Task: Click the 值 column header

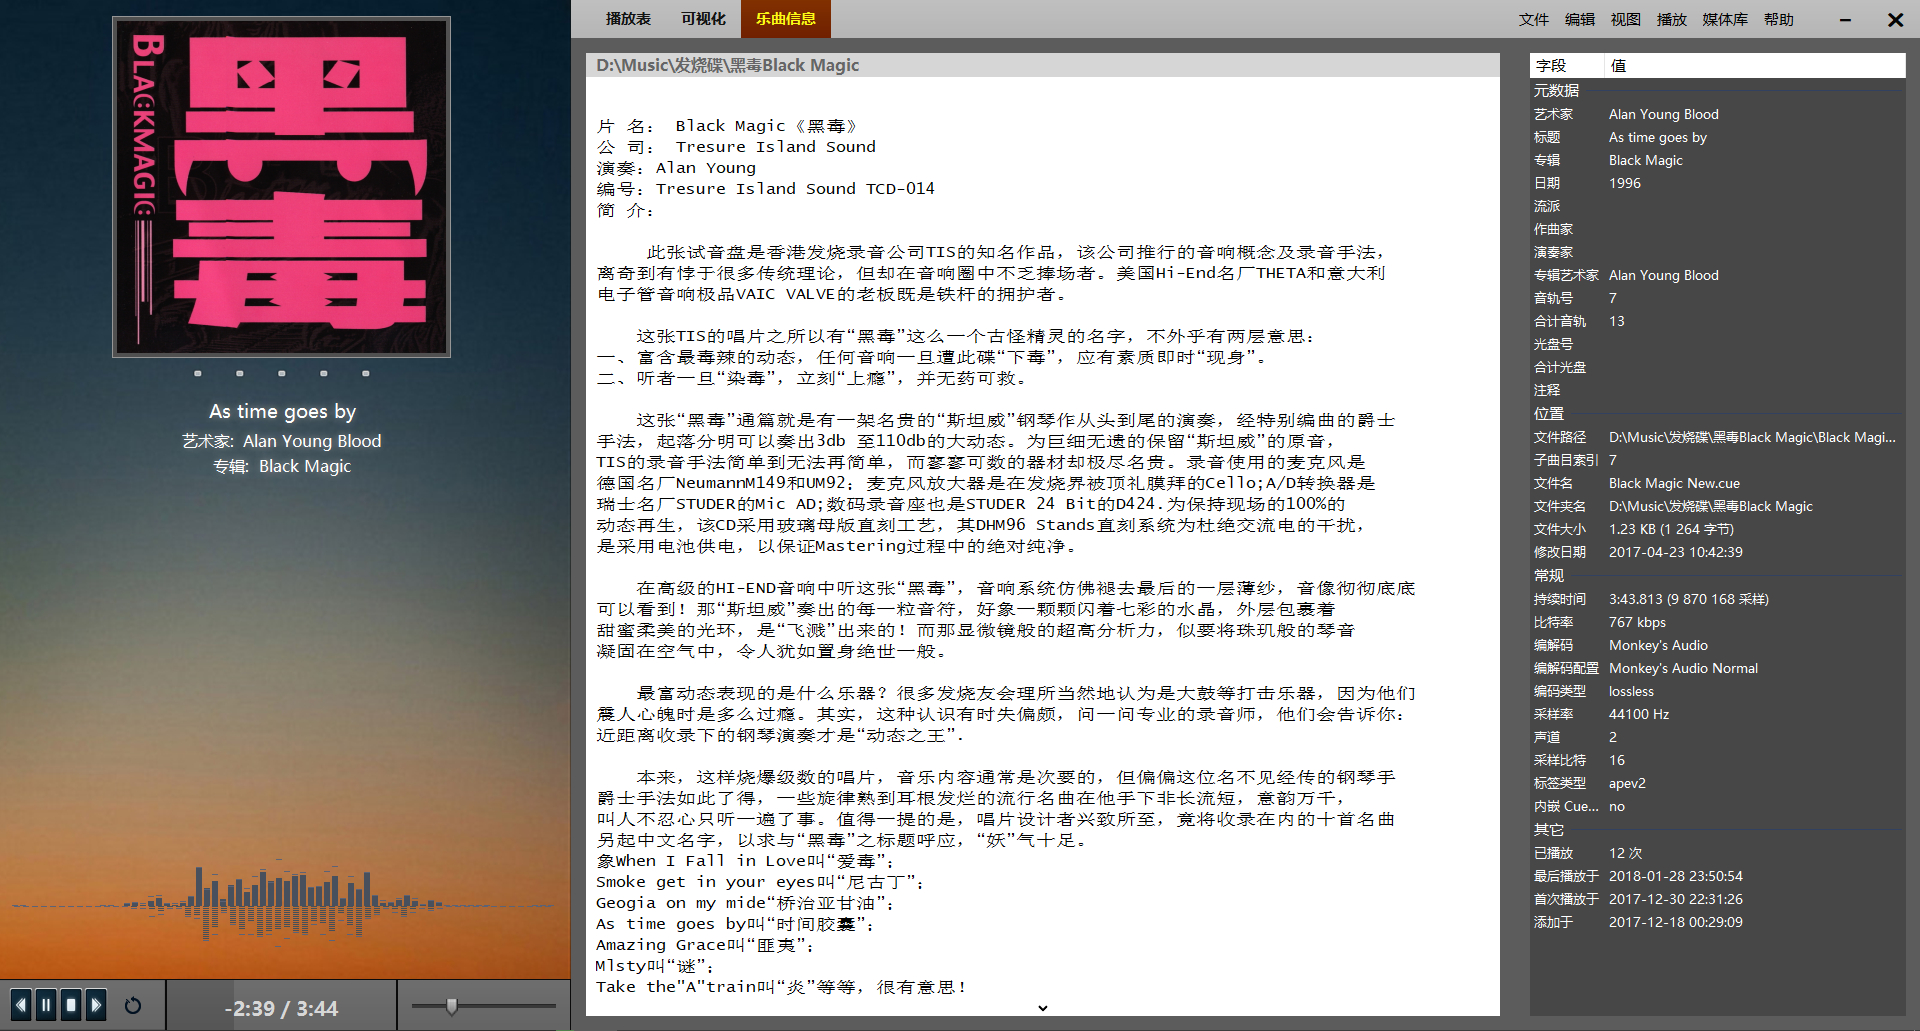Action: click(x=1755, y=66)
